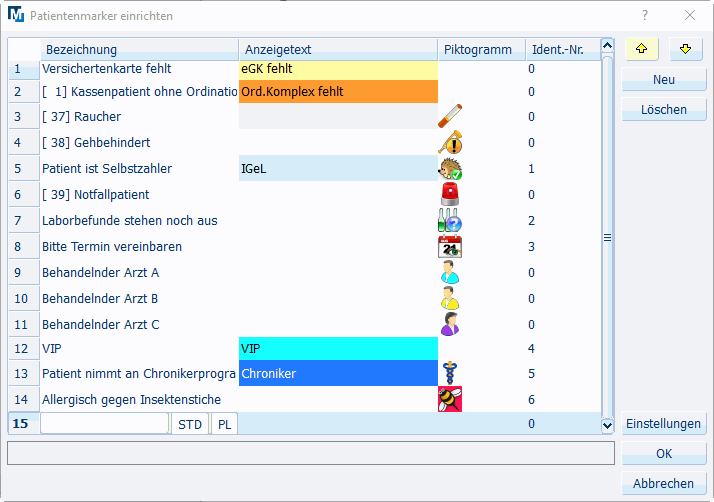The width and height of the screenshot is (714, 502).
Task: Open Einstellungen
Action: tap(663, 424)
